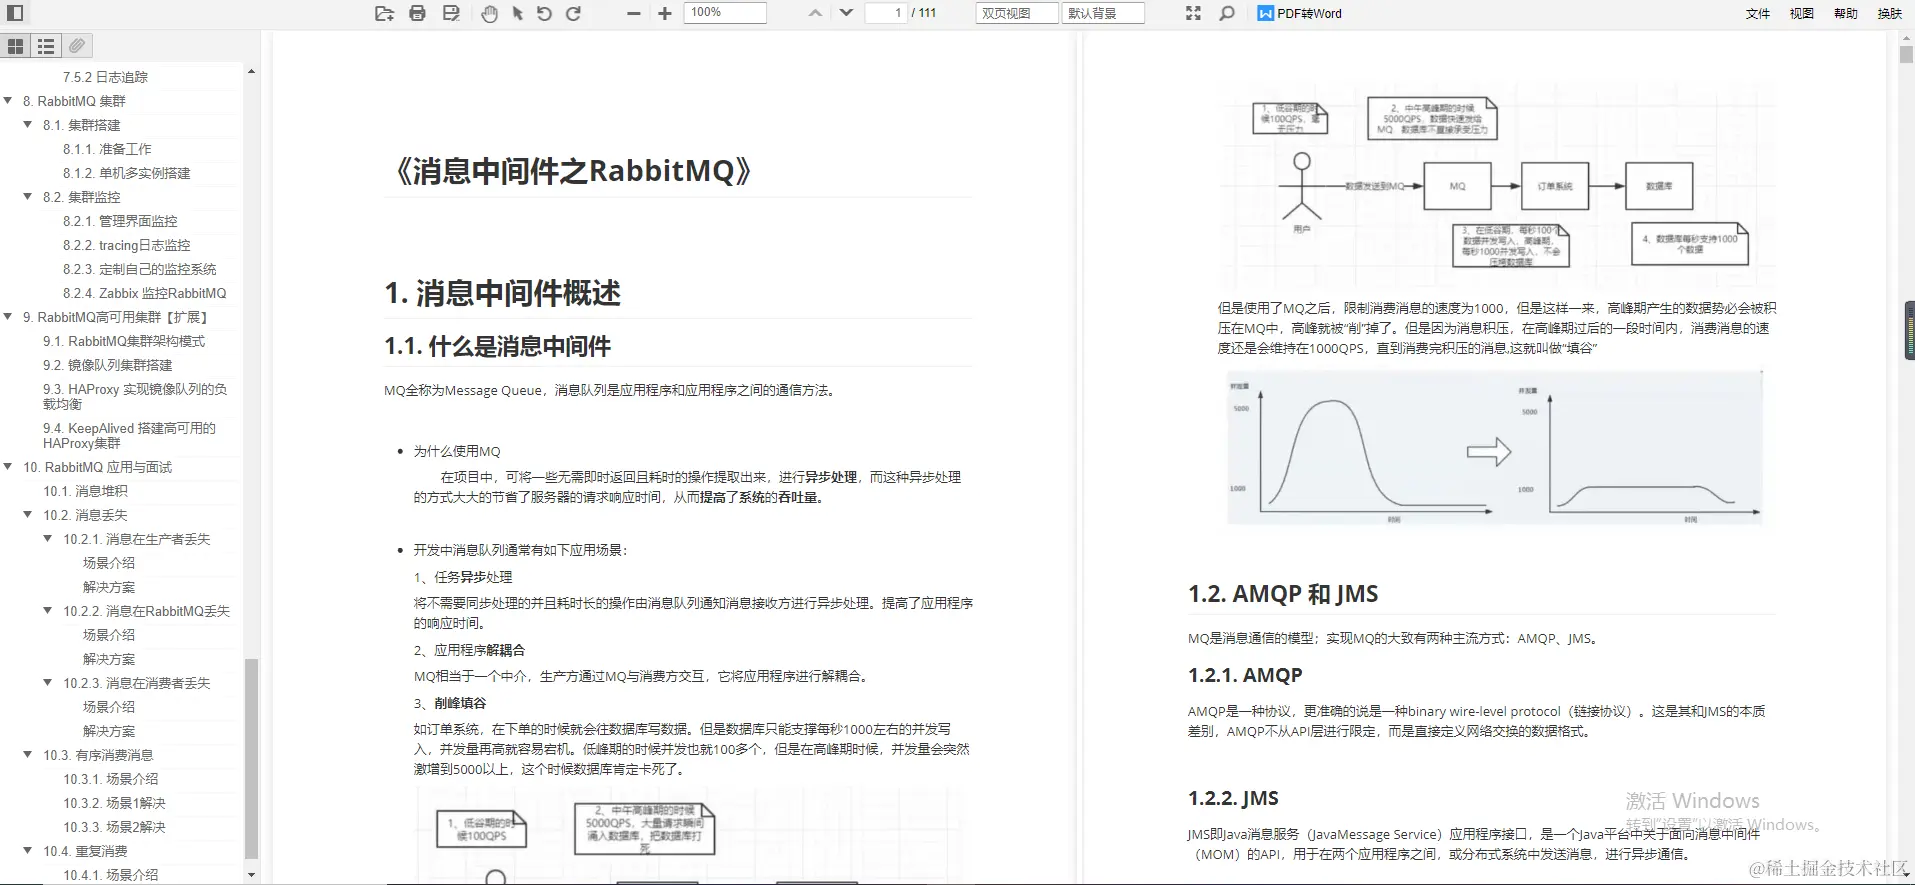Collapse 9. RabbitMQ高可用集群 node
1915x885 pixels.
click(8, 317)
